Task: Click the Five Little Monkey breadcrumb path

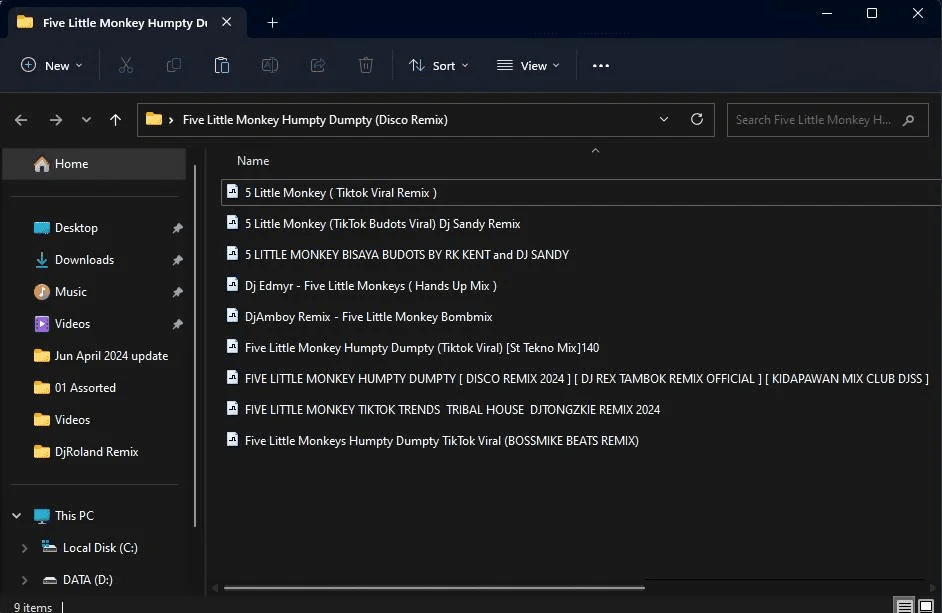Action: click(x=315, y=120)
